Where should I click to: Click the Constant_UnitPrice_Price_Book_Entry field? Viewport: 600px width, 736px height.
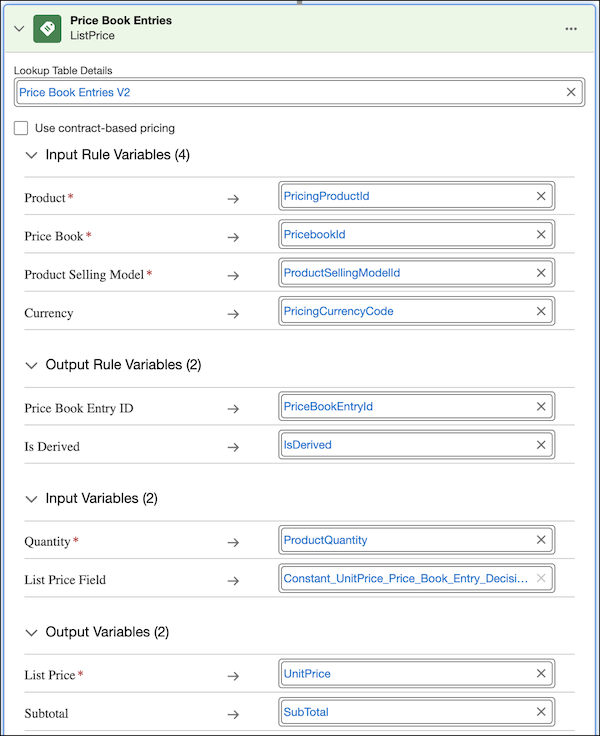pyautogui.click(x=416, y=578)
